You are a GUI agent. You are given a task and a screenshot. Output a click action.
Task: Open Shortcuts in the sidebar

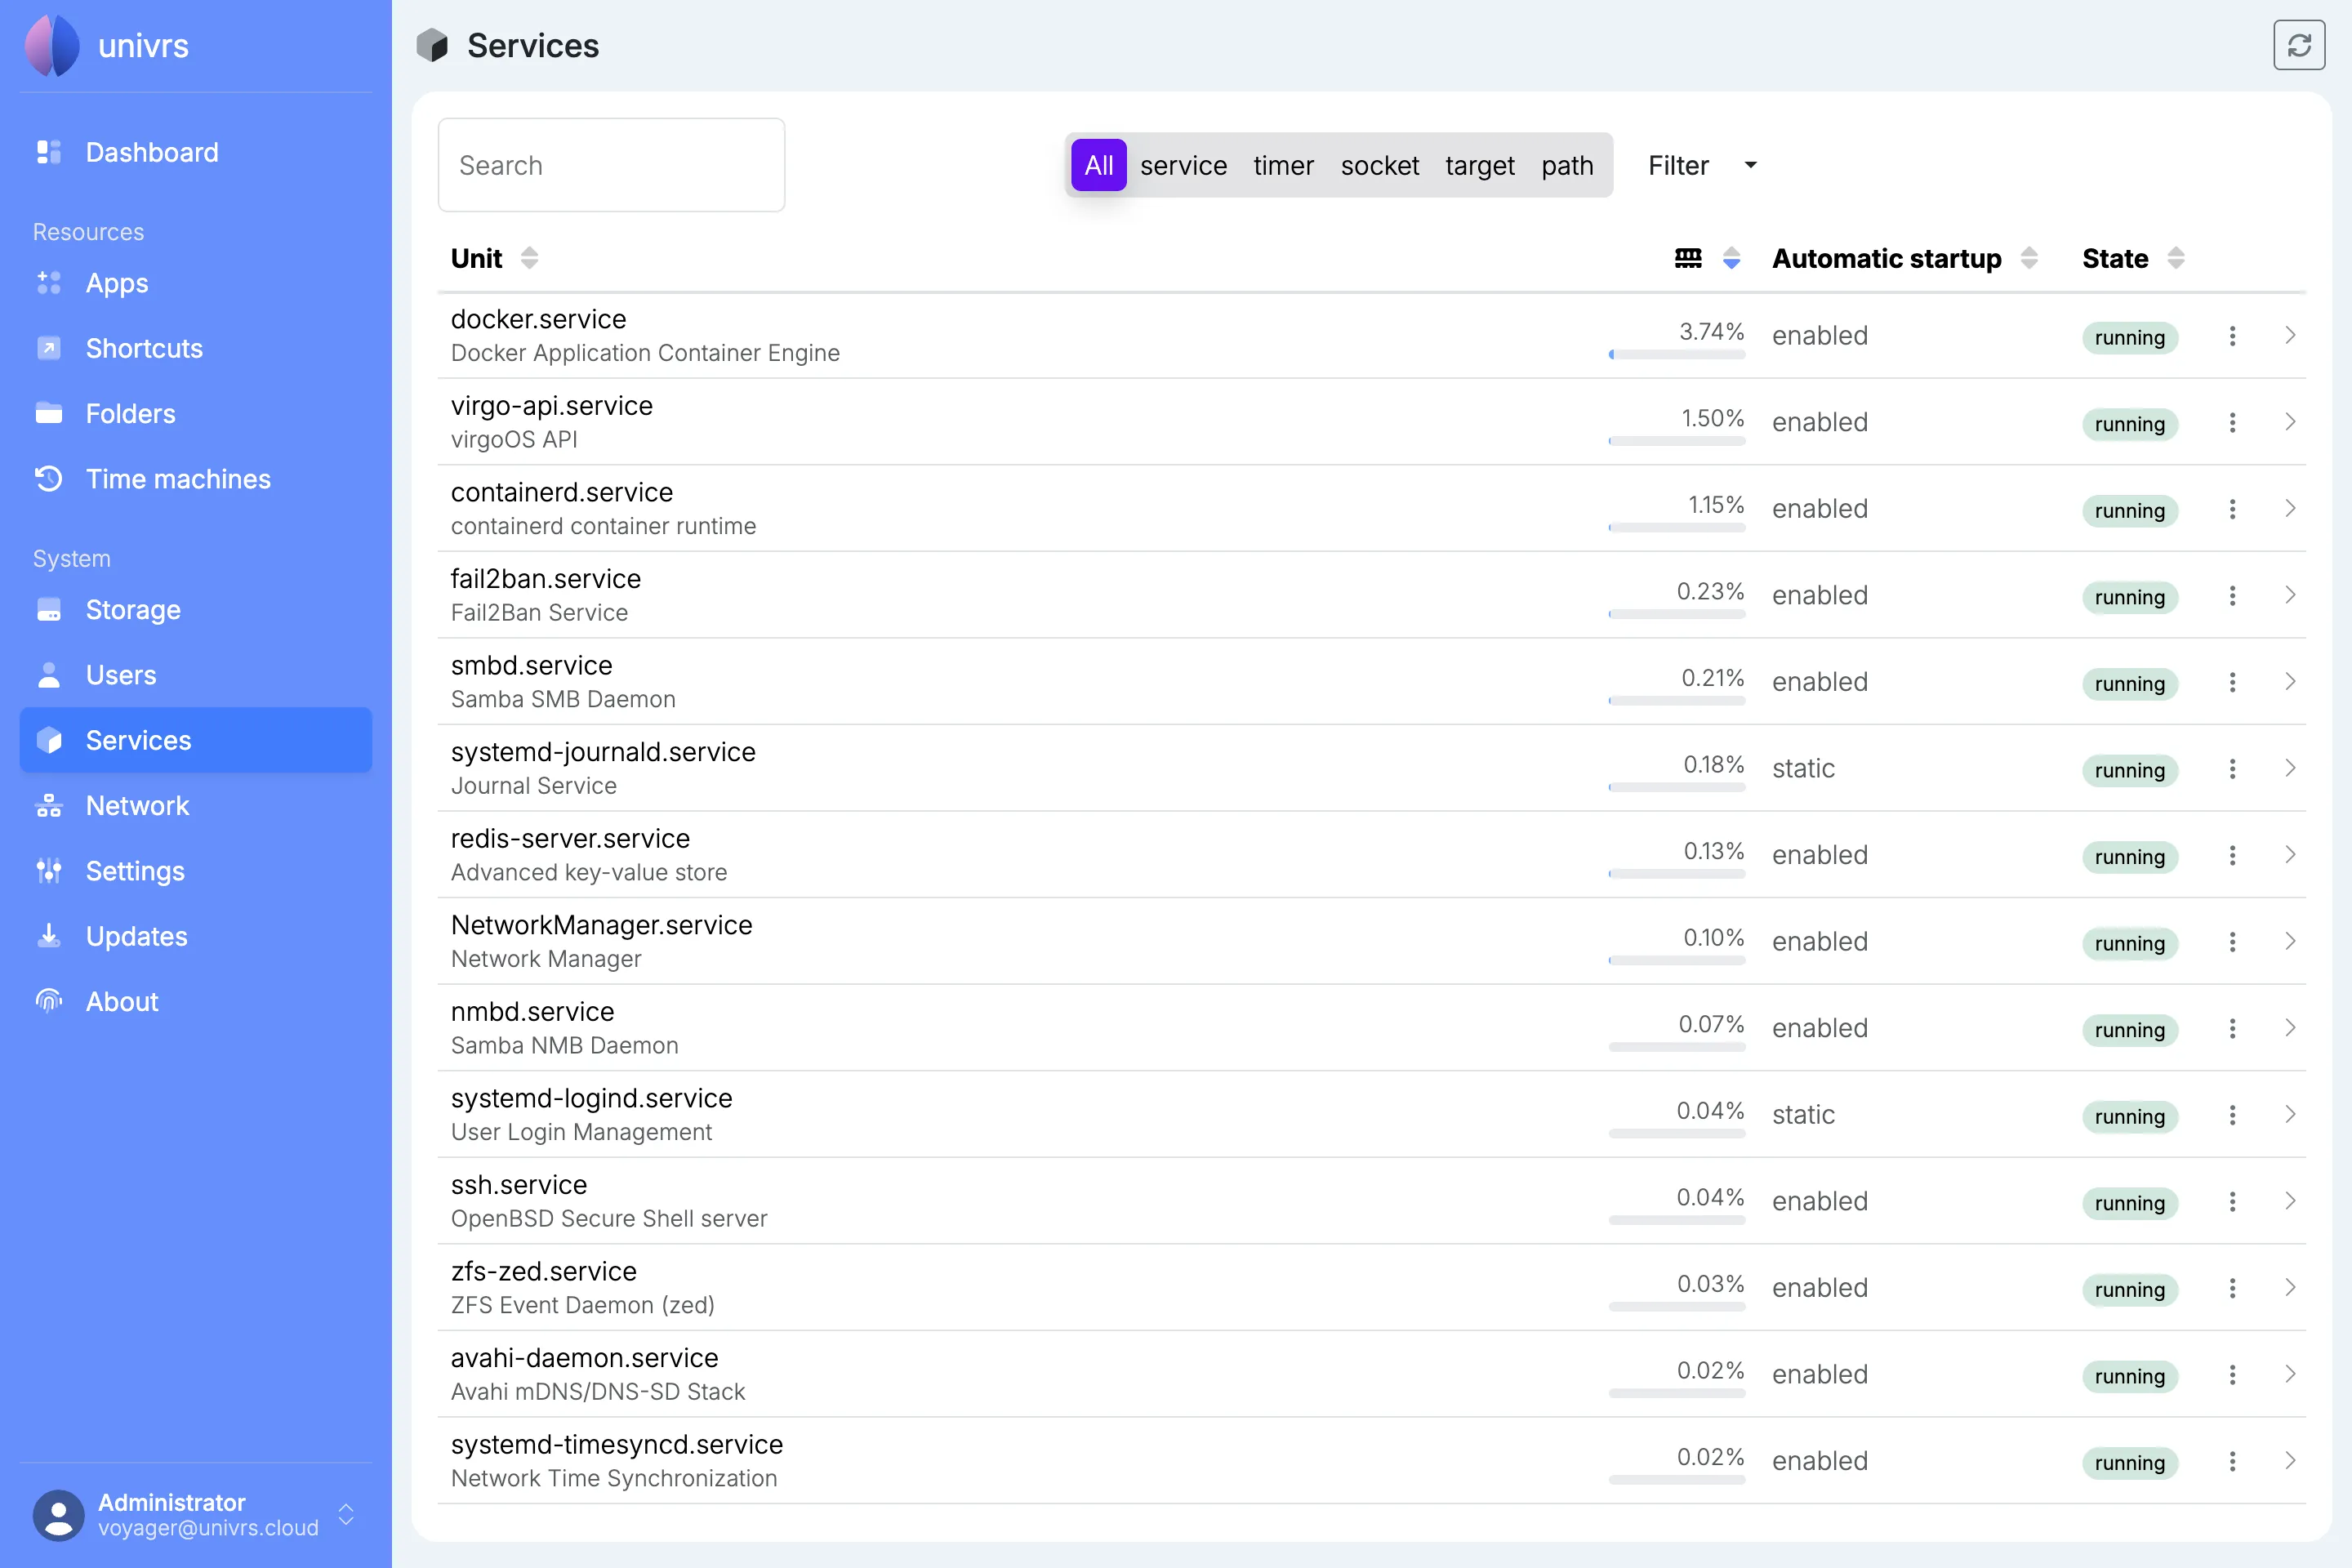point(195,348)
